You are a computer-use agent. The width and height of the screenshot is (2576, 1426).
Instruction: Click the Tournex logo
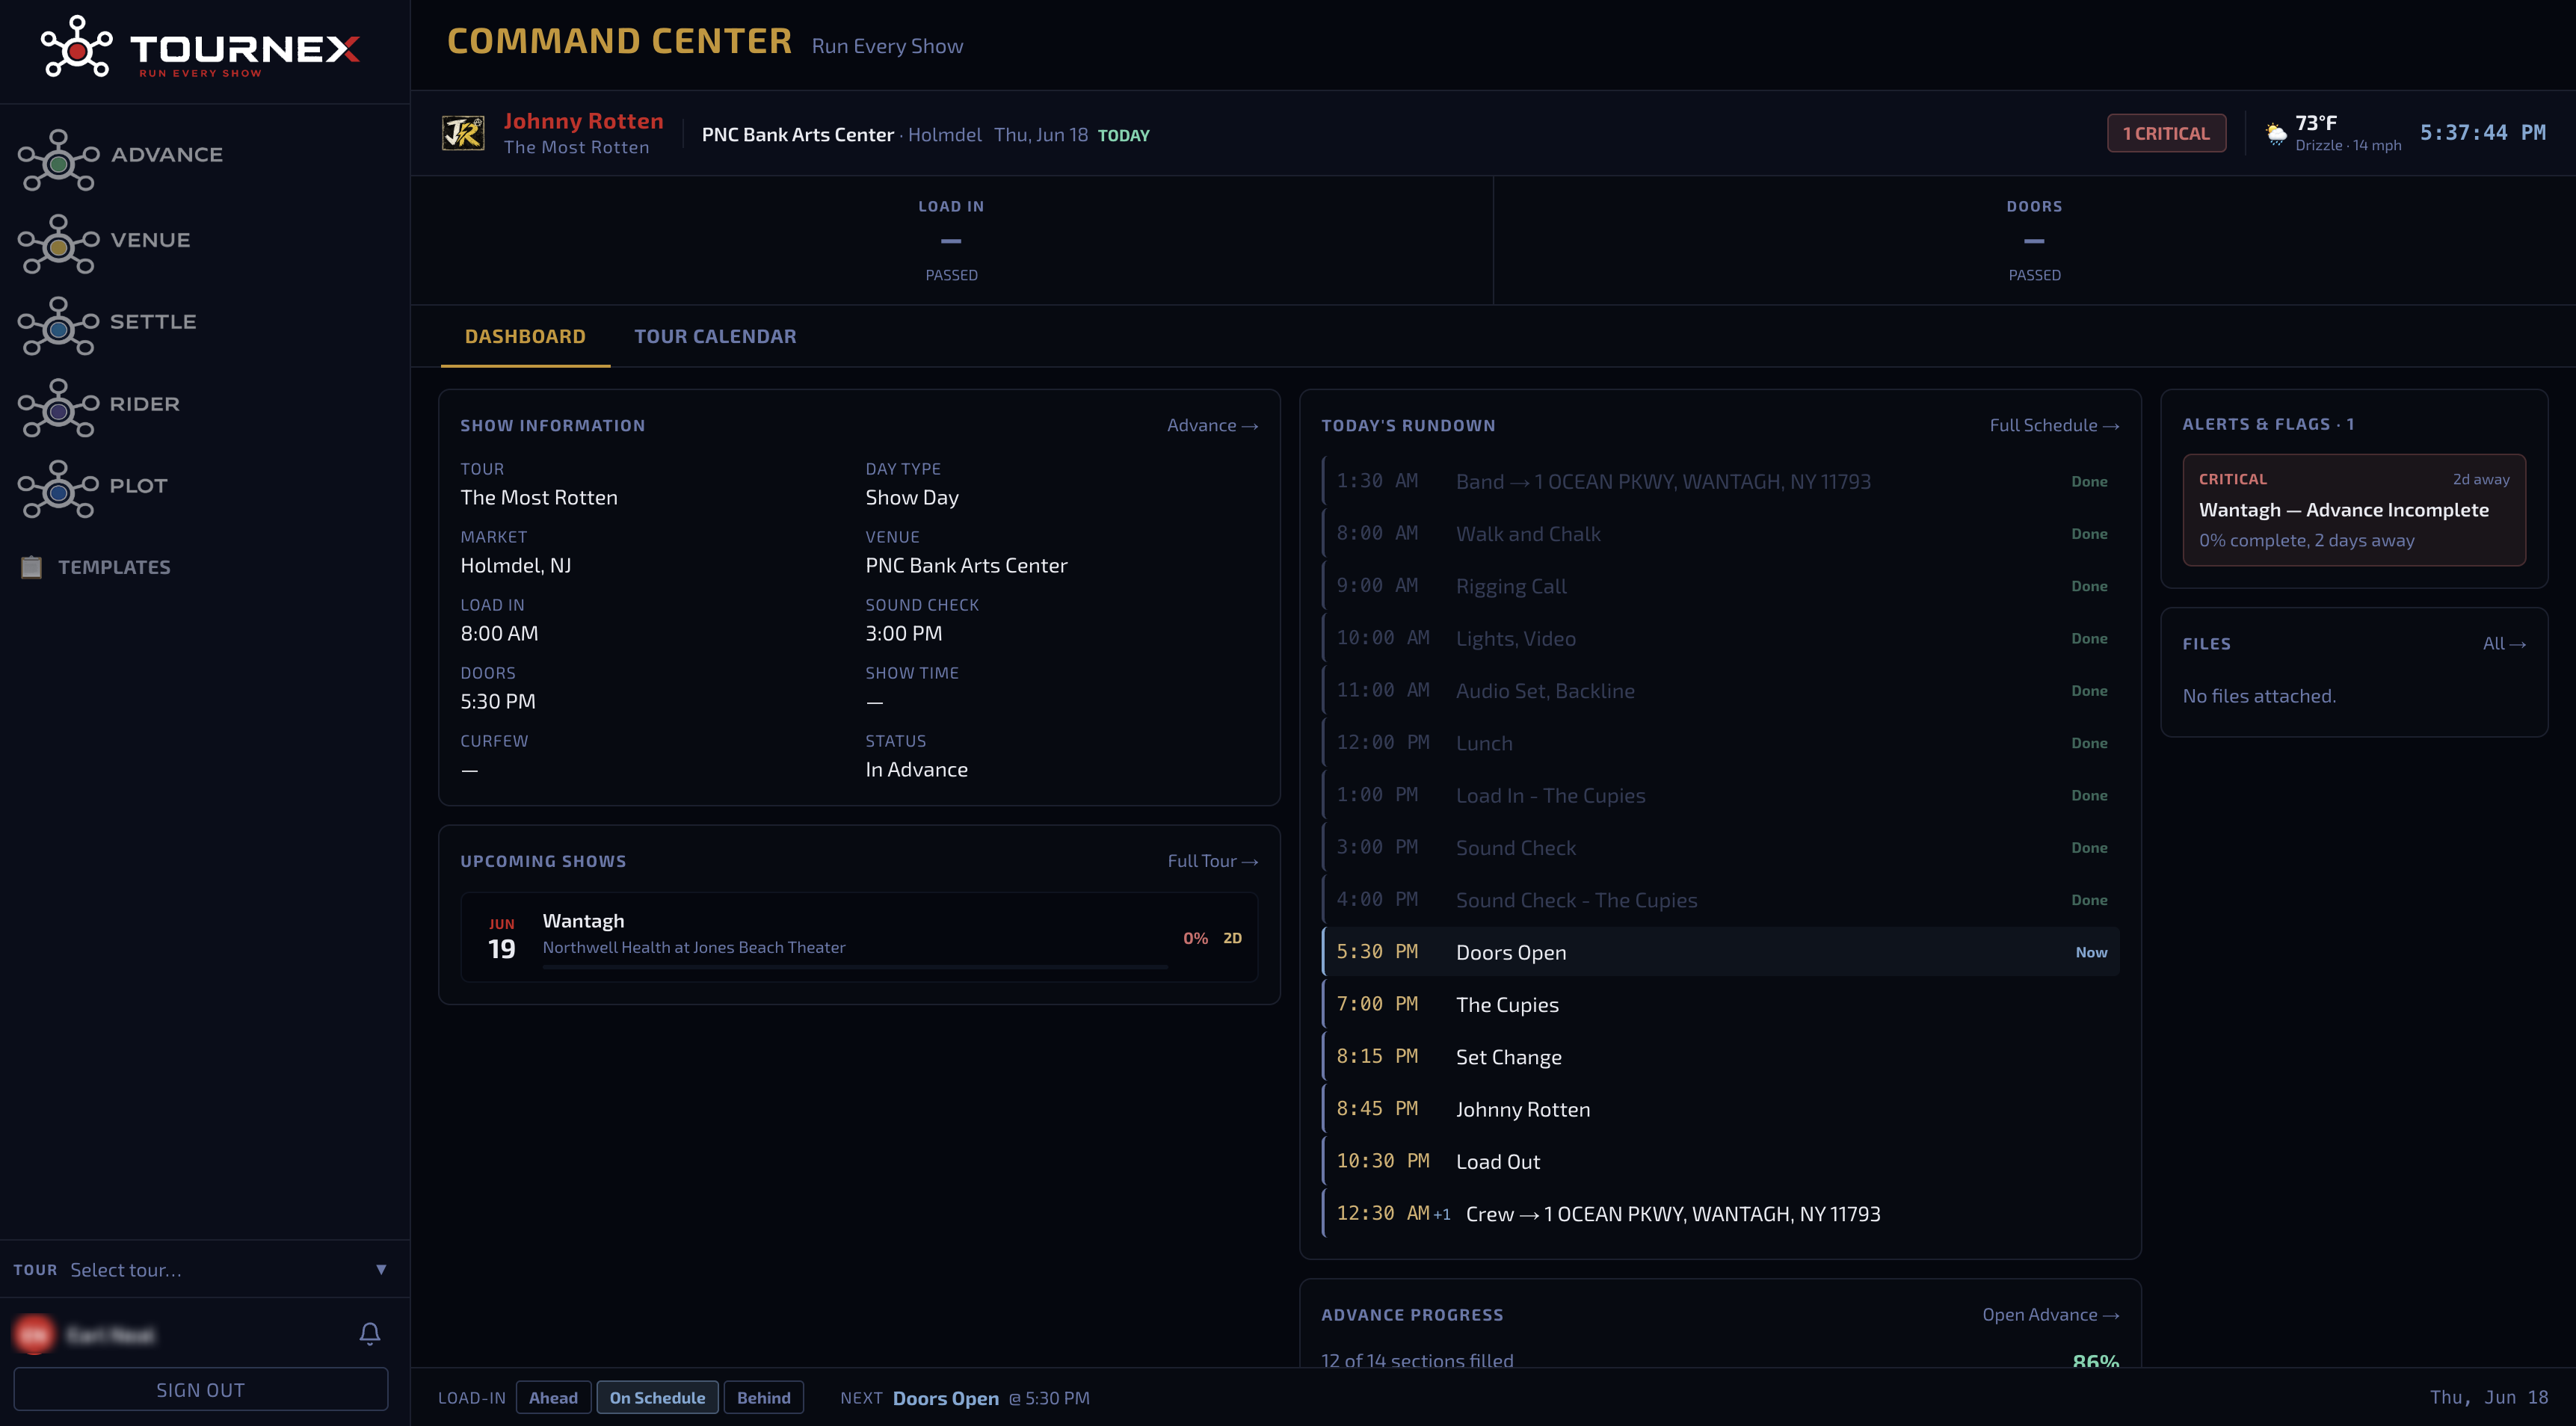200,48
